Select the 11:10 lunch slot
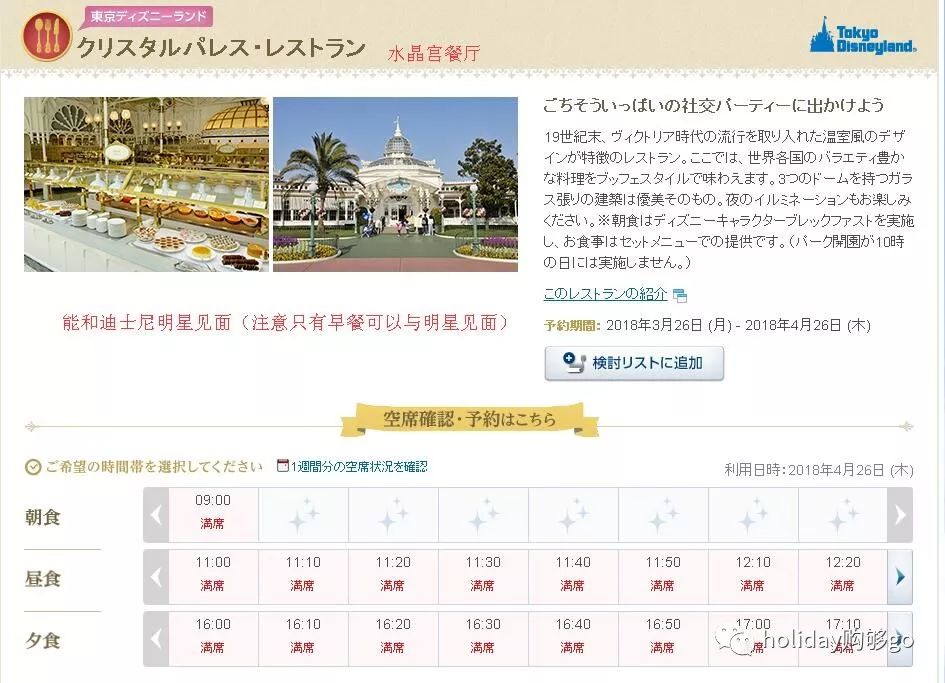 pos(303,577)
